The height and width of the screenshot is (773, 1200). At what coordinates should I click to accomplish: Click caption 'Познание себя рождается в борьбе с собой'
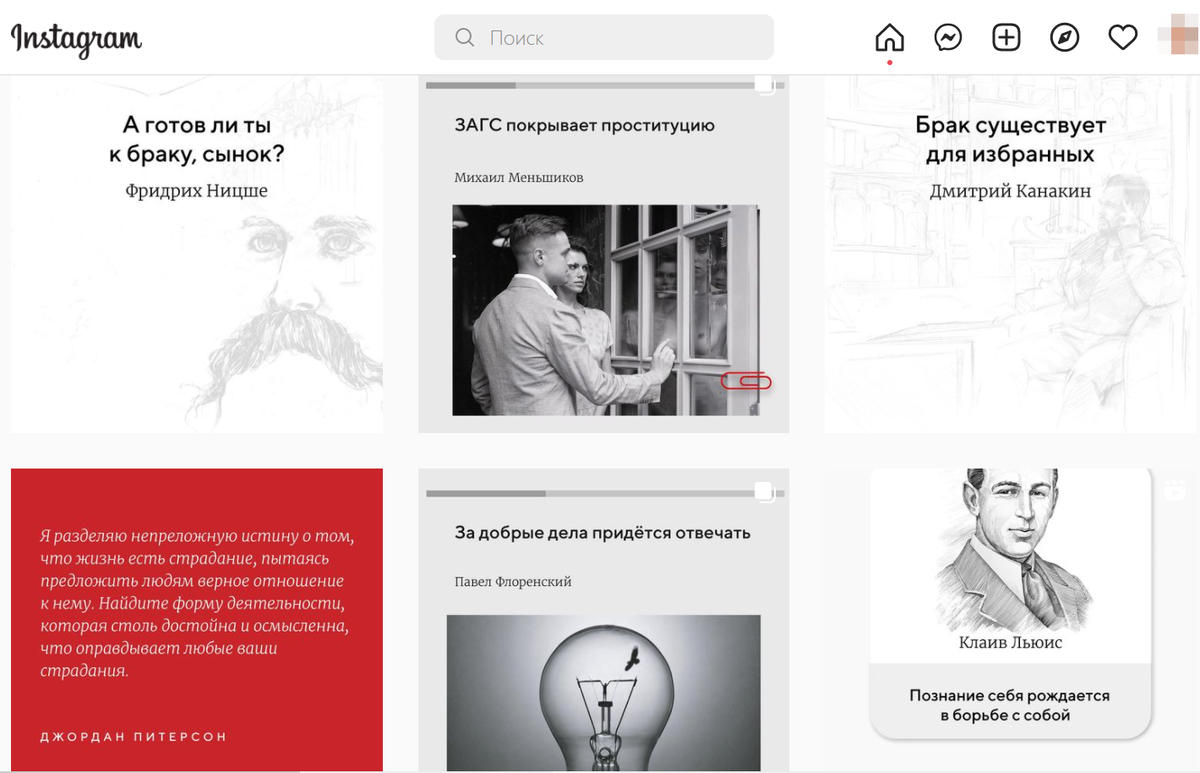click(x=1010, y=705)
